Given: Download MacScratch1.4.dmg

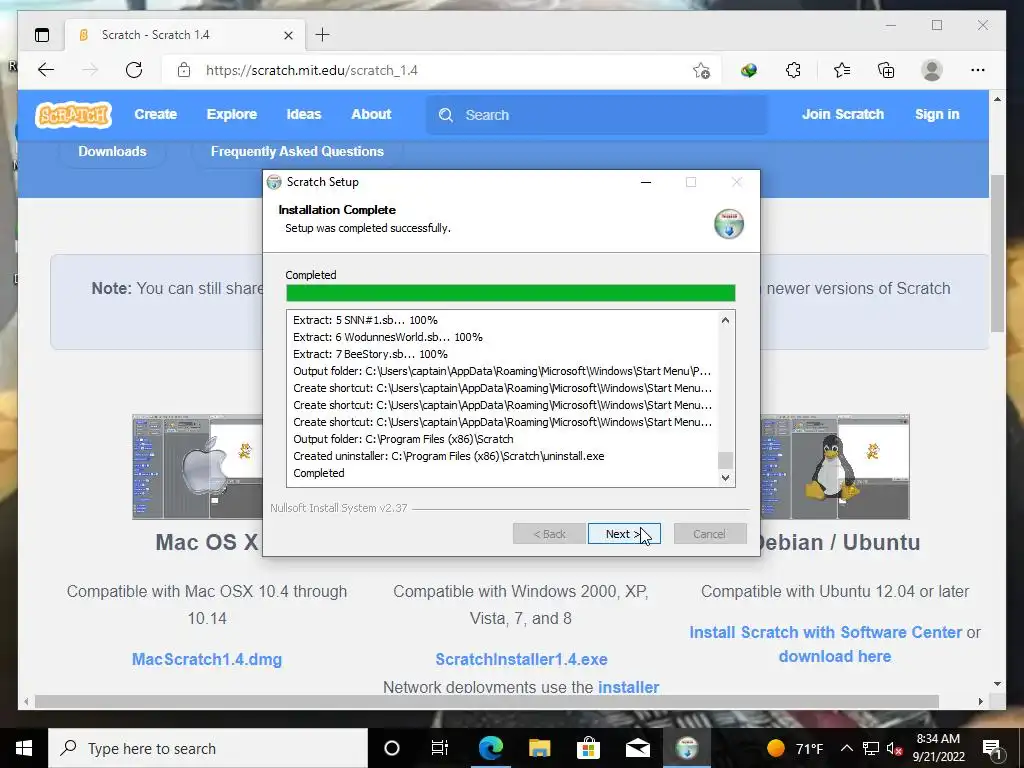Looking at the screenshot, I should click(207, 659).
